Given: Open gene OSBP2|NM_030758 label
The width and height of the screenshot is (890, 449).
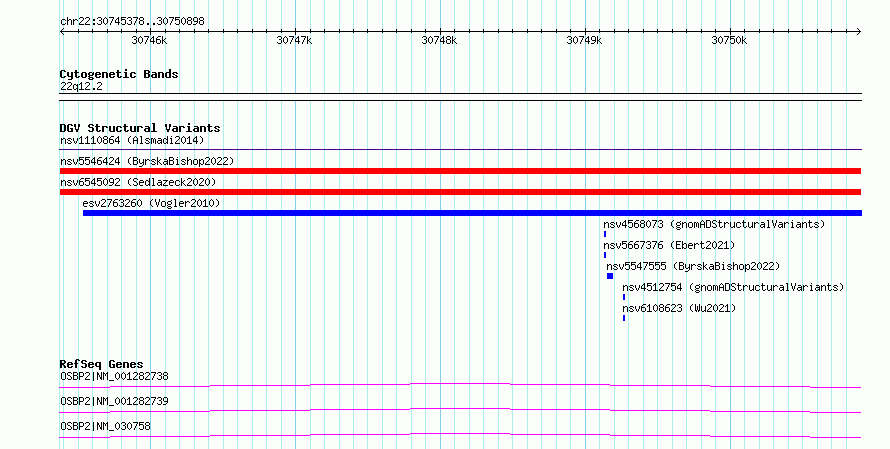Looking at the screenshot, I should point(105,426).
